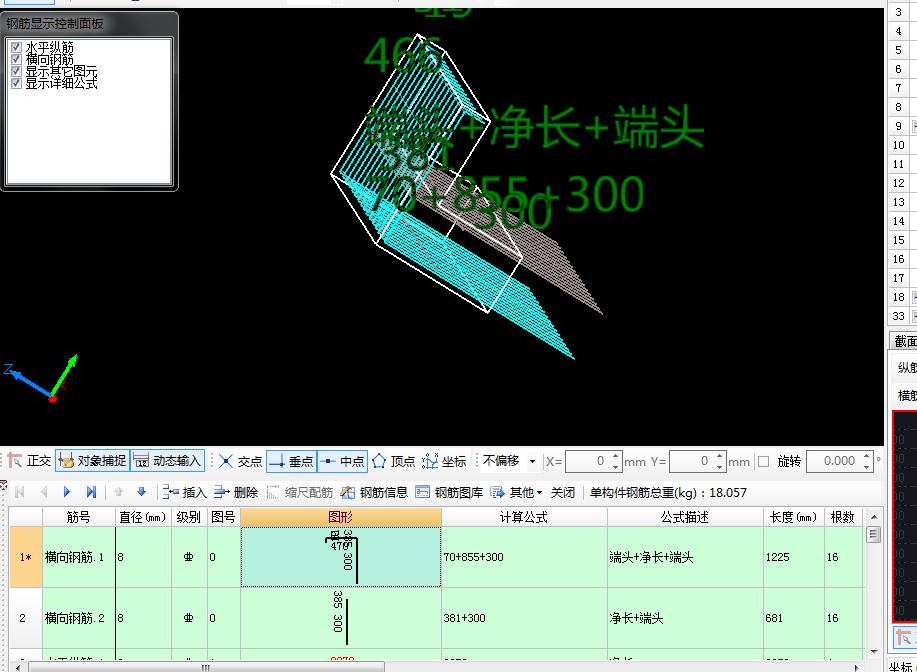The width and height of the screenshot is (917, 672).
Task: Toggle 正交 orthogonal mode
Action: click(x=29, y=461)
